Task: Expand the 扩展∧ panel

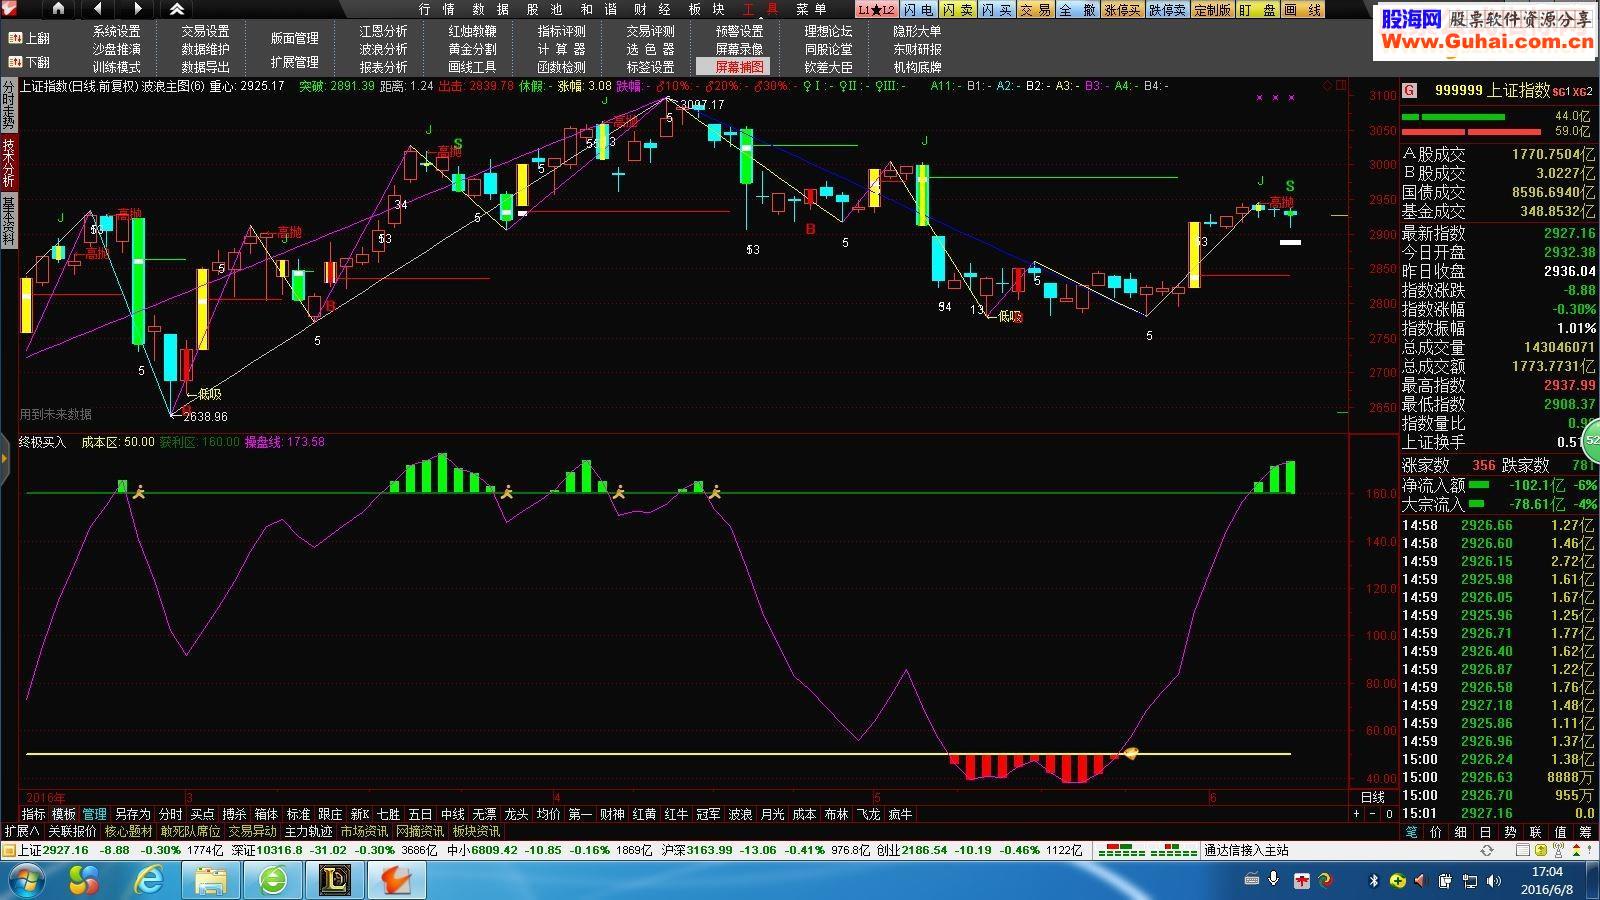Action: [21, 831]
